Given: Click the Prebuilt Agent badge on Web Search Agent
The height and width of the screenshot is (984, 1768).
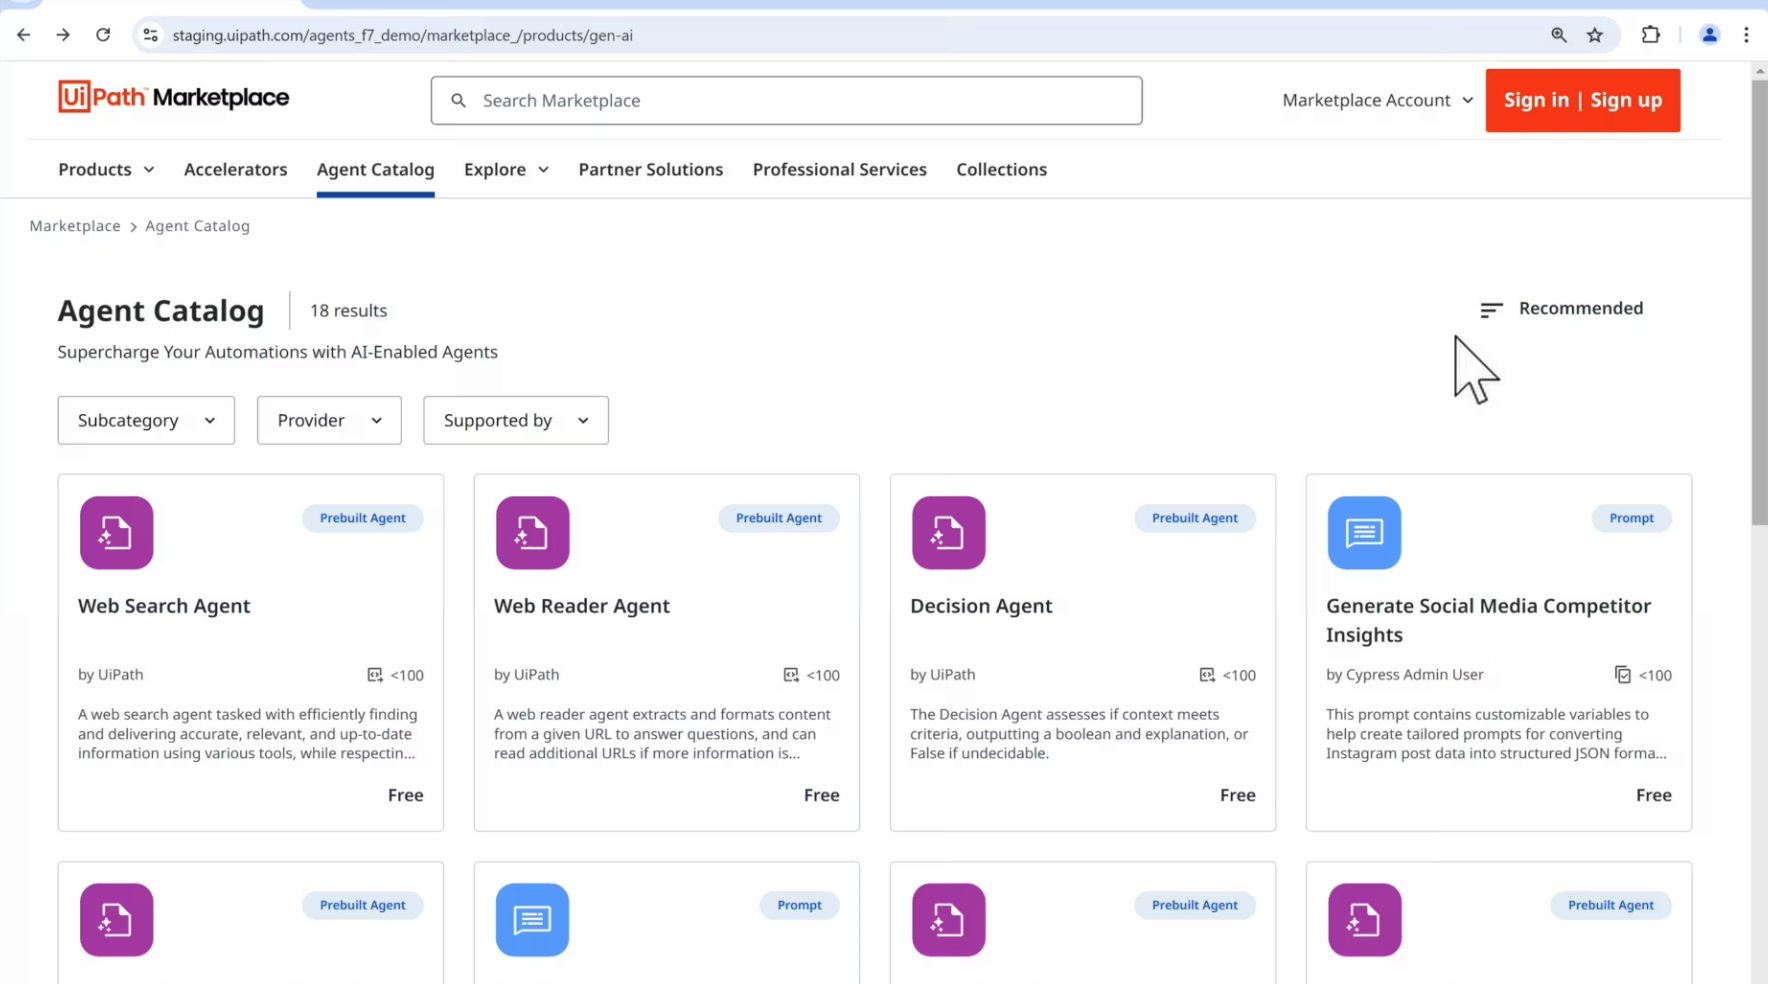Looking at the screenshot, I should pyautogui.click(x=362, y=518).
